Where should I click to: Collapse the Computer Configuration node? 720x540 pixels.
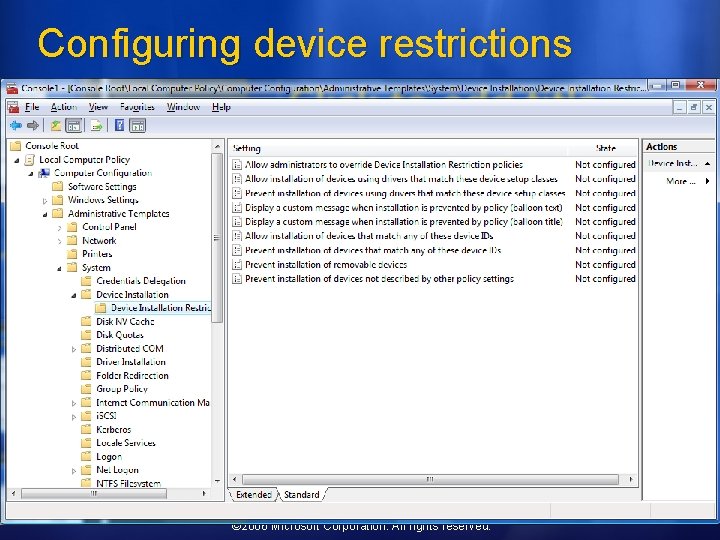click(31, 174)
